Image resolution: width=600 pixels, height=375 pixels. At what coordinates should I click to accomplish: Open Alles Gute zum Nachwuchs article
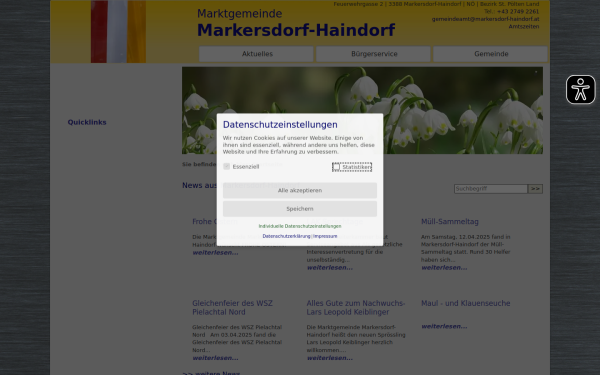356,308
